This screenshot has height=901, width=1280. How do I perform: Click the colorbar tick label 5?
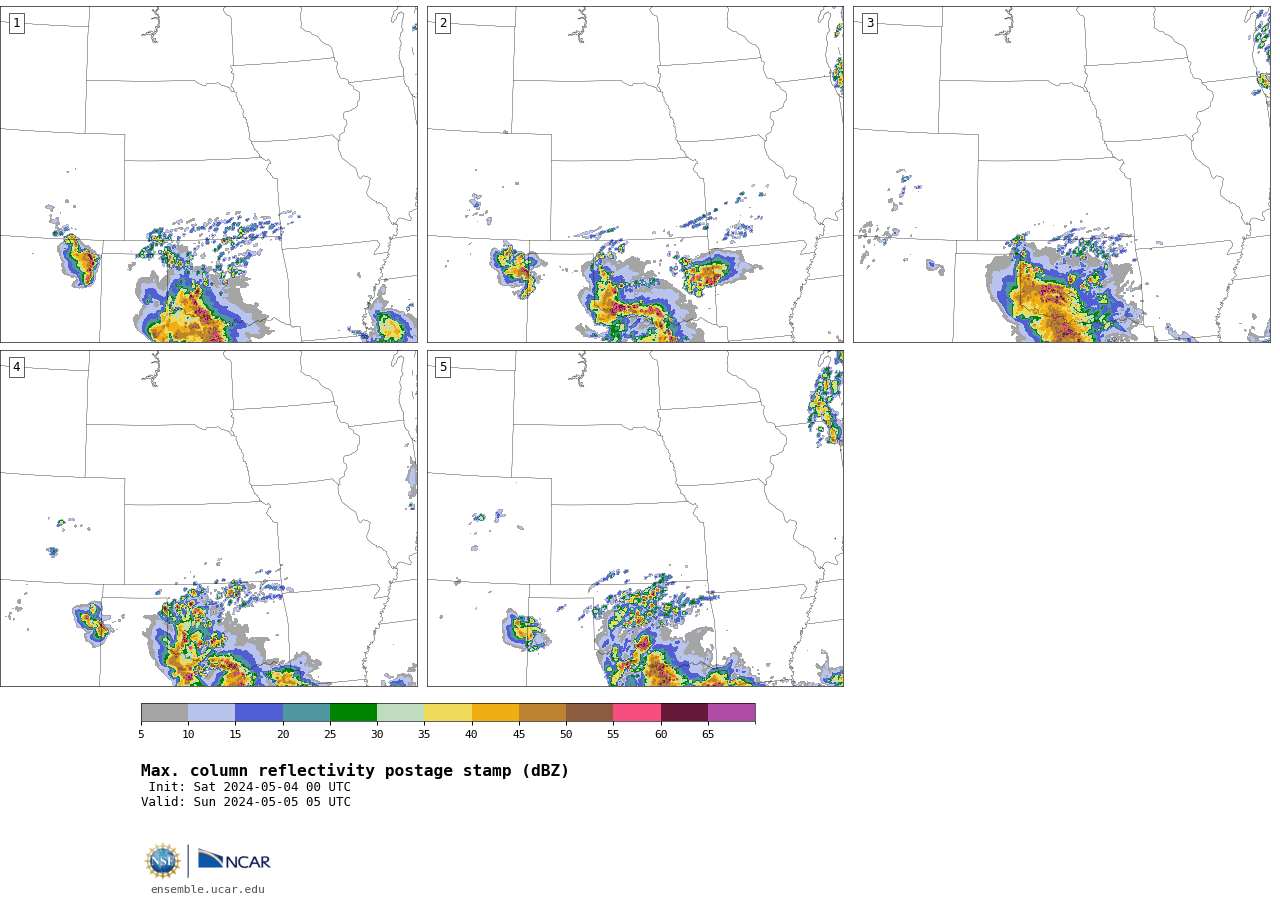coord(141,735)
